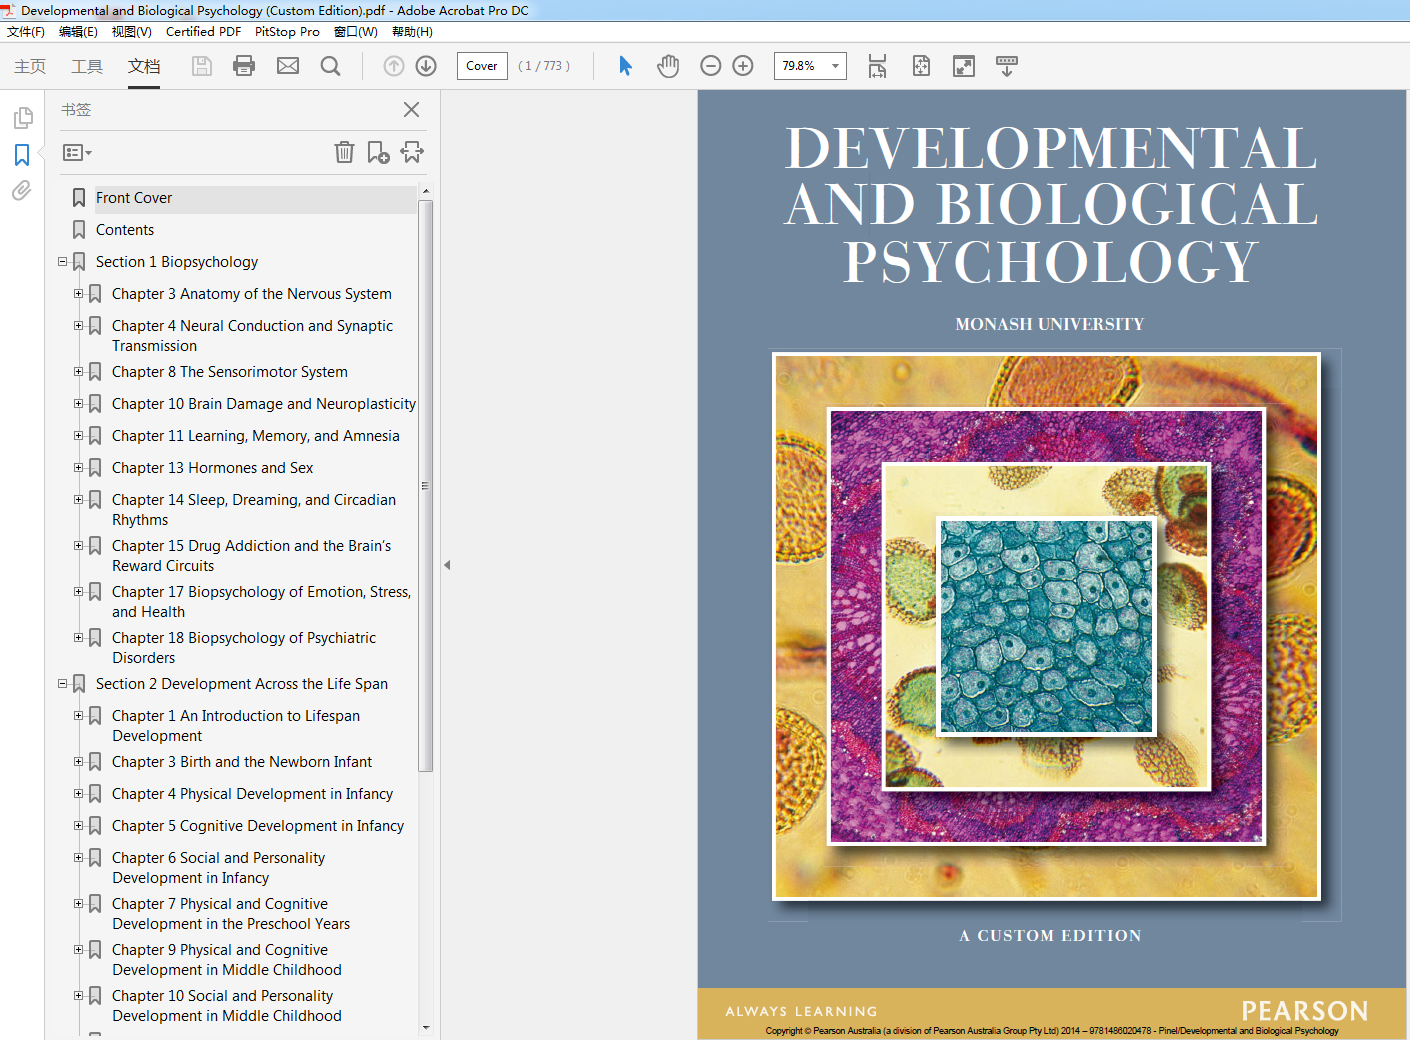
Task: Click the Email envelope icon
Action: [288, 66]
